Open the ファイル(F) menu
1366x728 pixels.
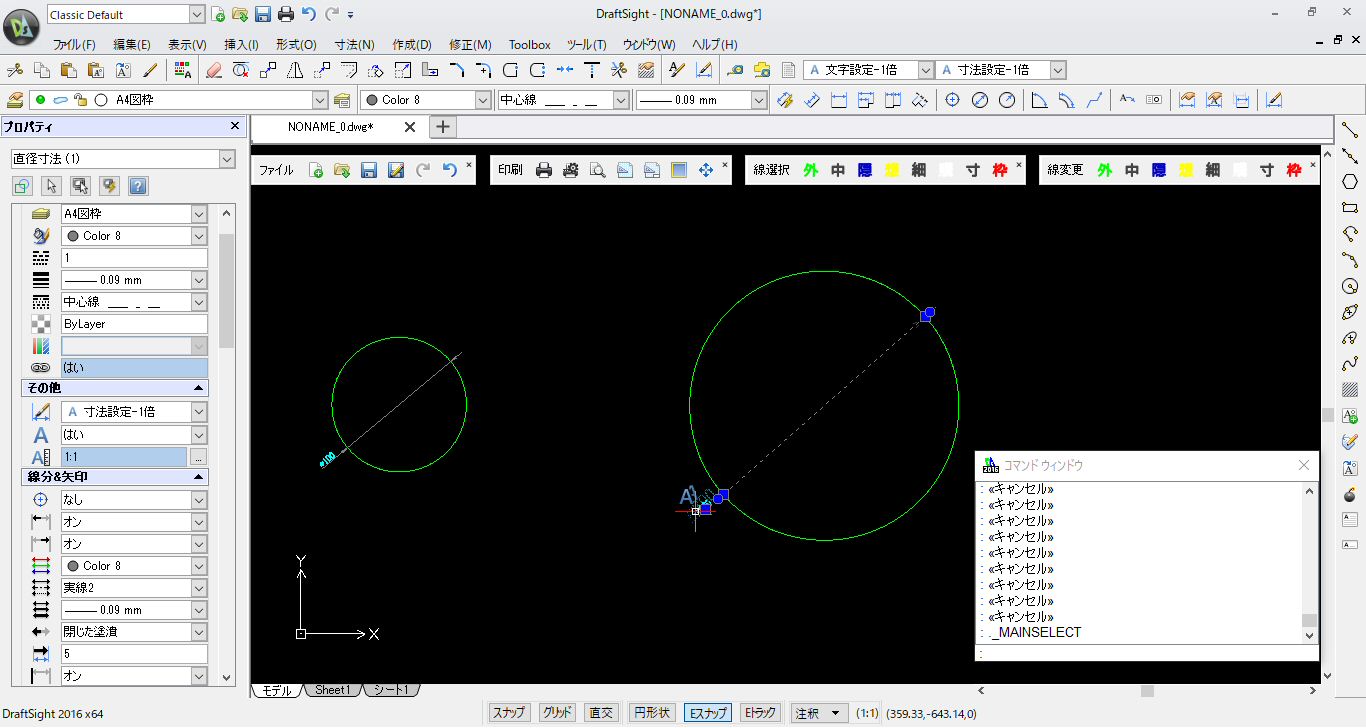coord(74,44)
